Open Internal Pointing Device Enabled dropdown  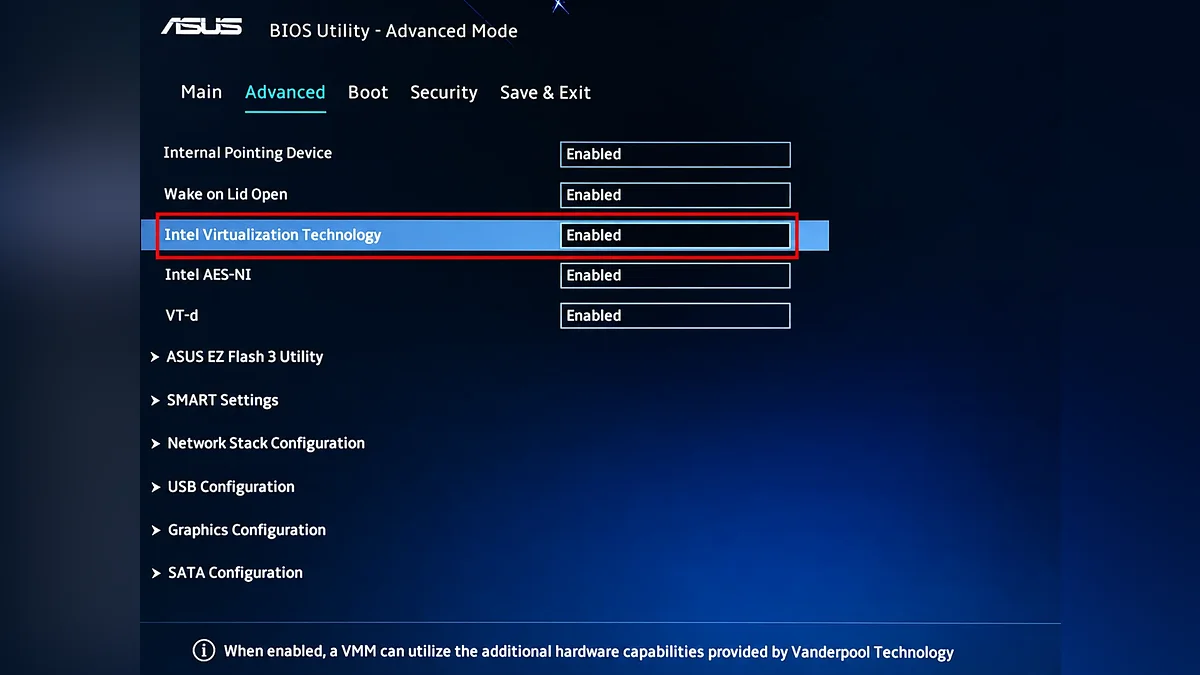click(x=675, y=154)
